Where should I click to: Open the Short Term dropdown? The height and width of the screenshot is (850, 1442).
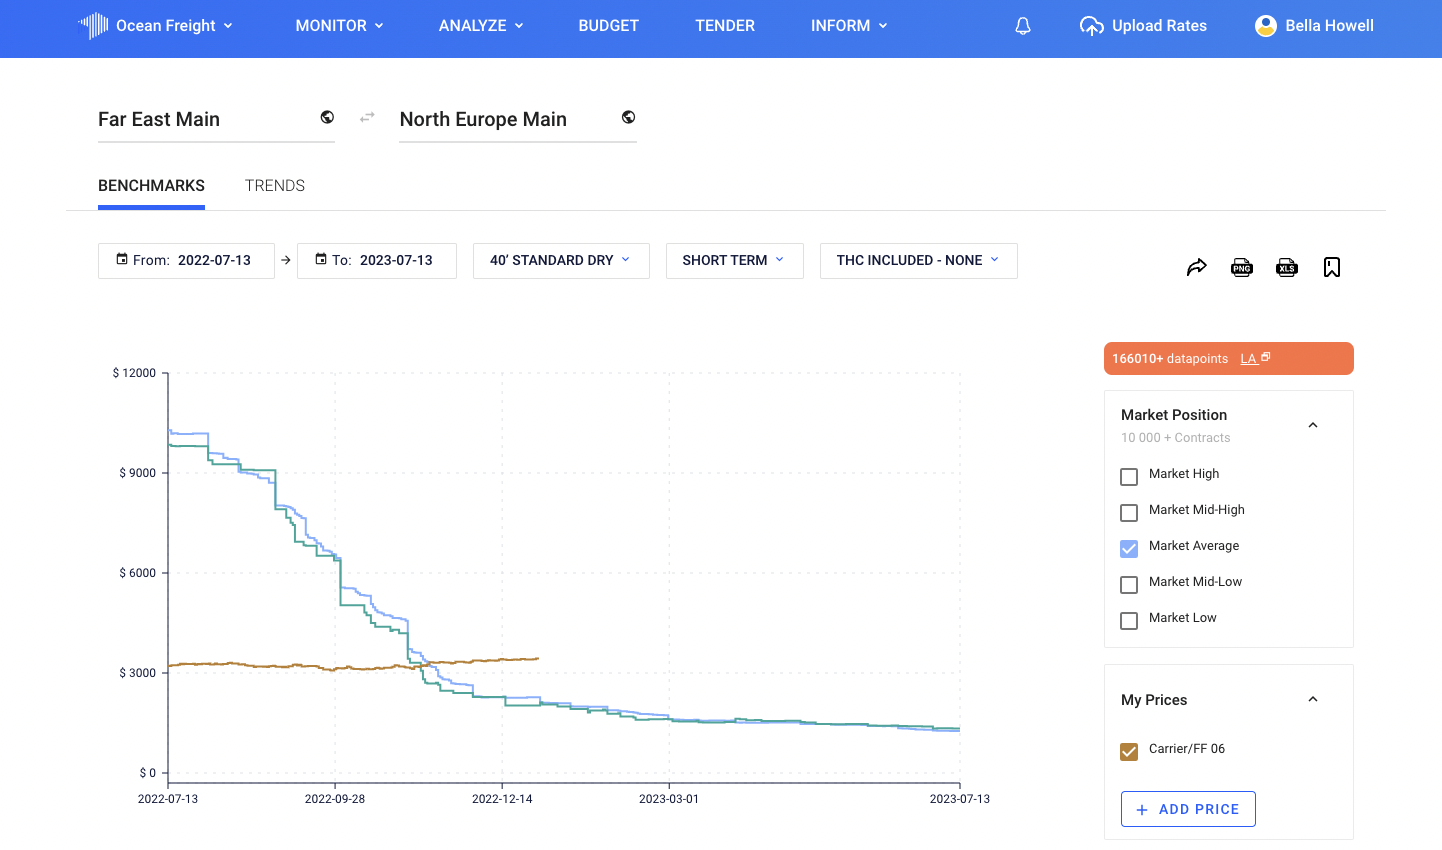(x=734, y=261)
